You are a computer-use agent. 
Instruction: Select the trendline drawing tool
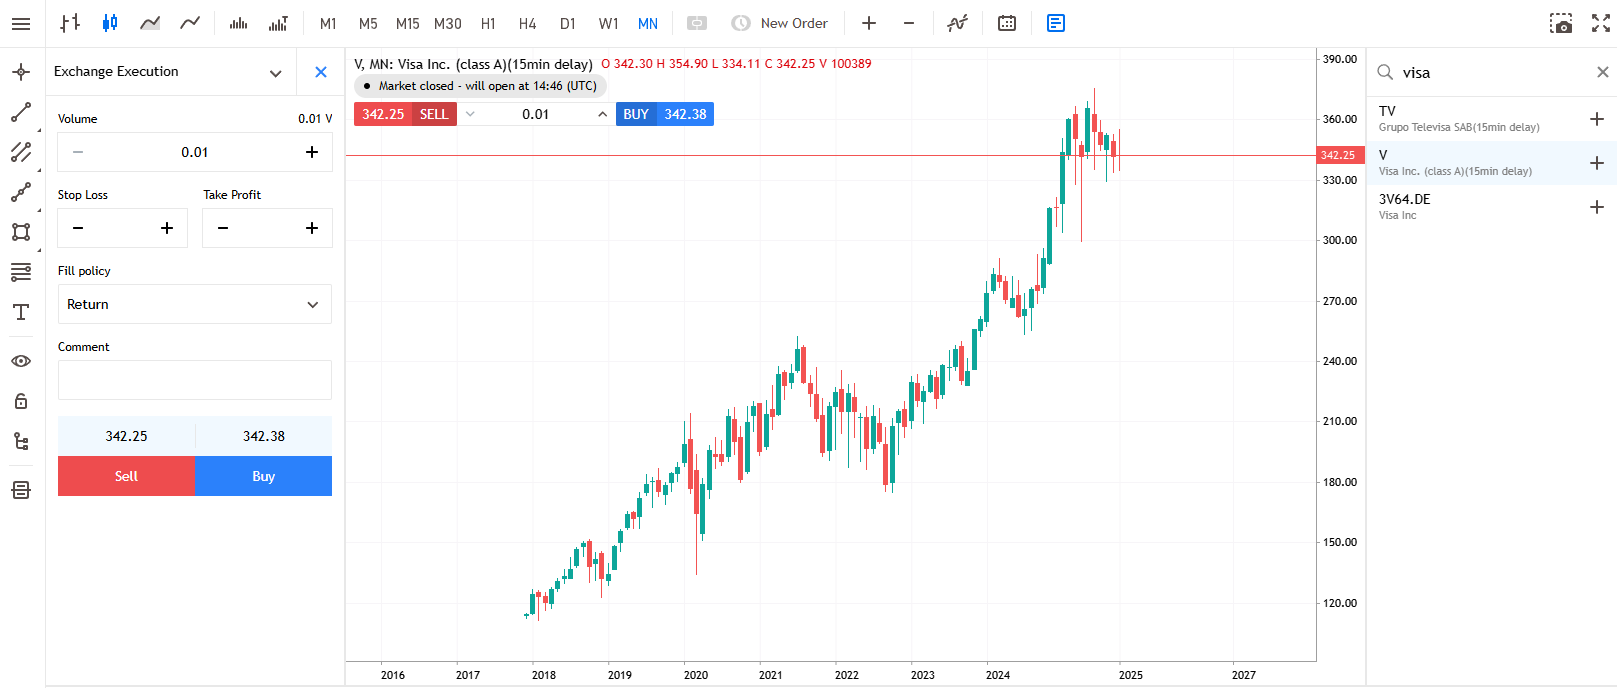(x=21, y=112)
